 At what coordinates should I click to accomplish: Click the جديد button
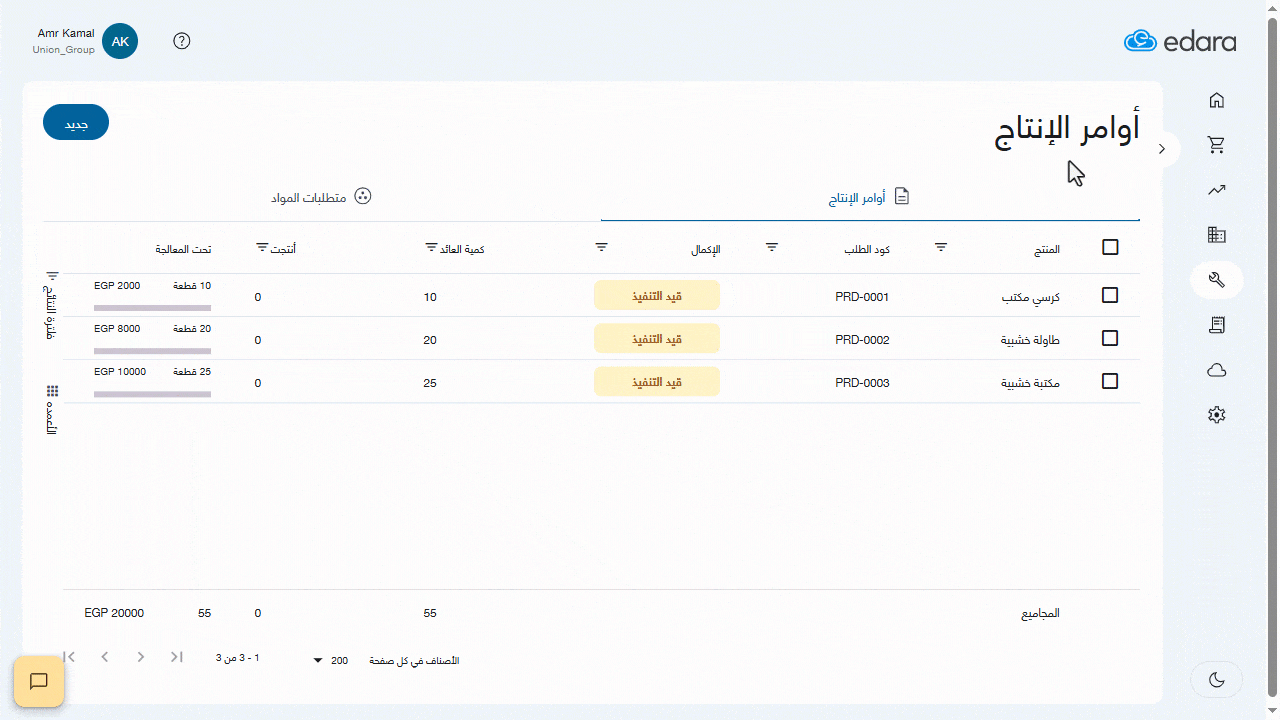[76, 122]
